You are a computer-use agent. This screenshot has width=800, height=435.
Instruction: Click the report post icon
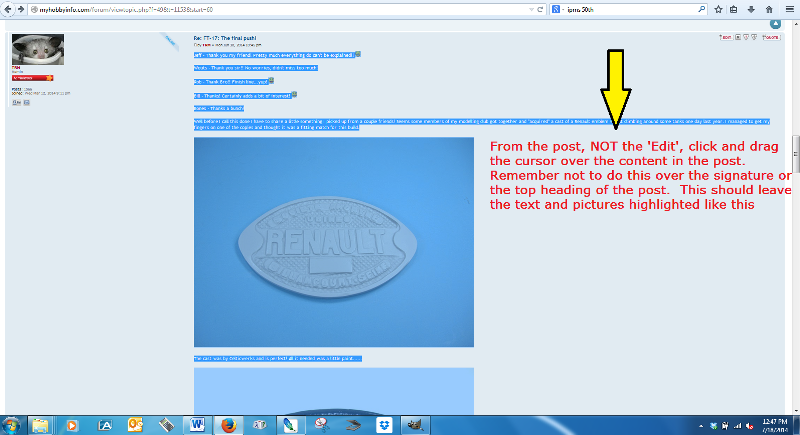pos(746,37)
